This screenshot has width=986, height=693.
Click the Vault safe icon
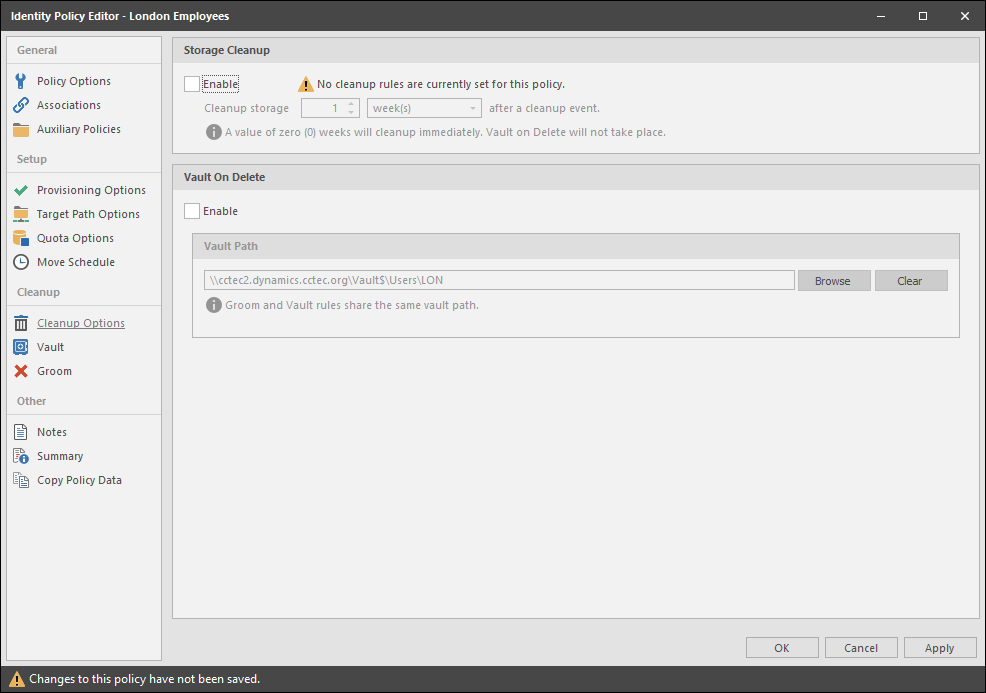pos(21,347)
